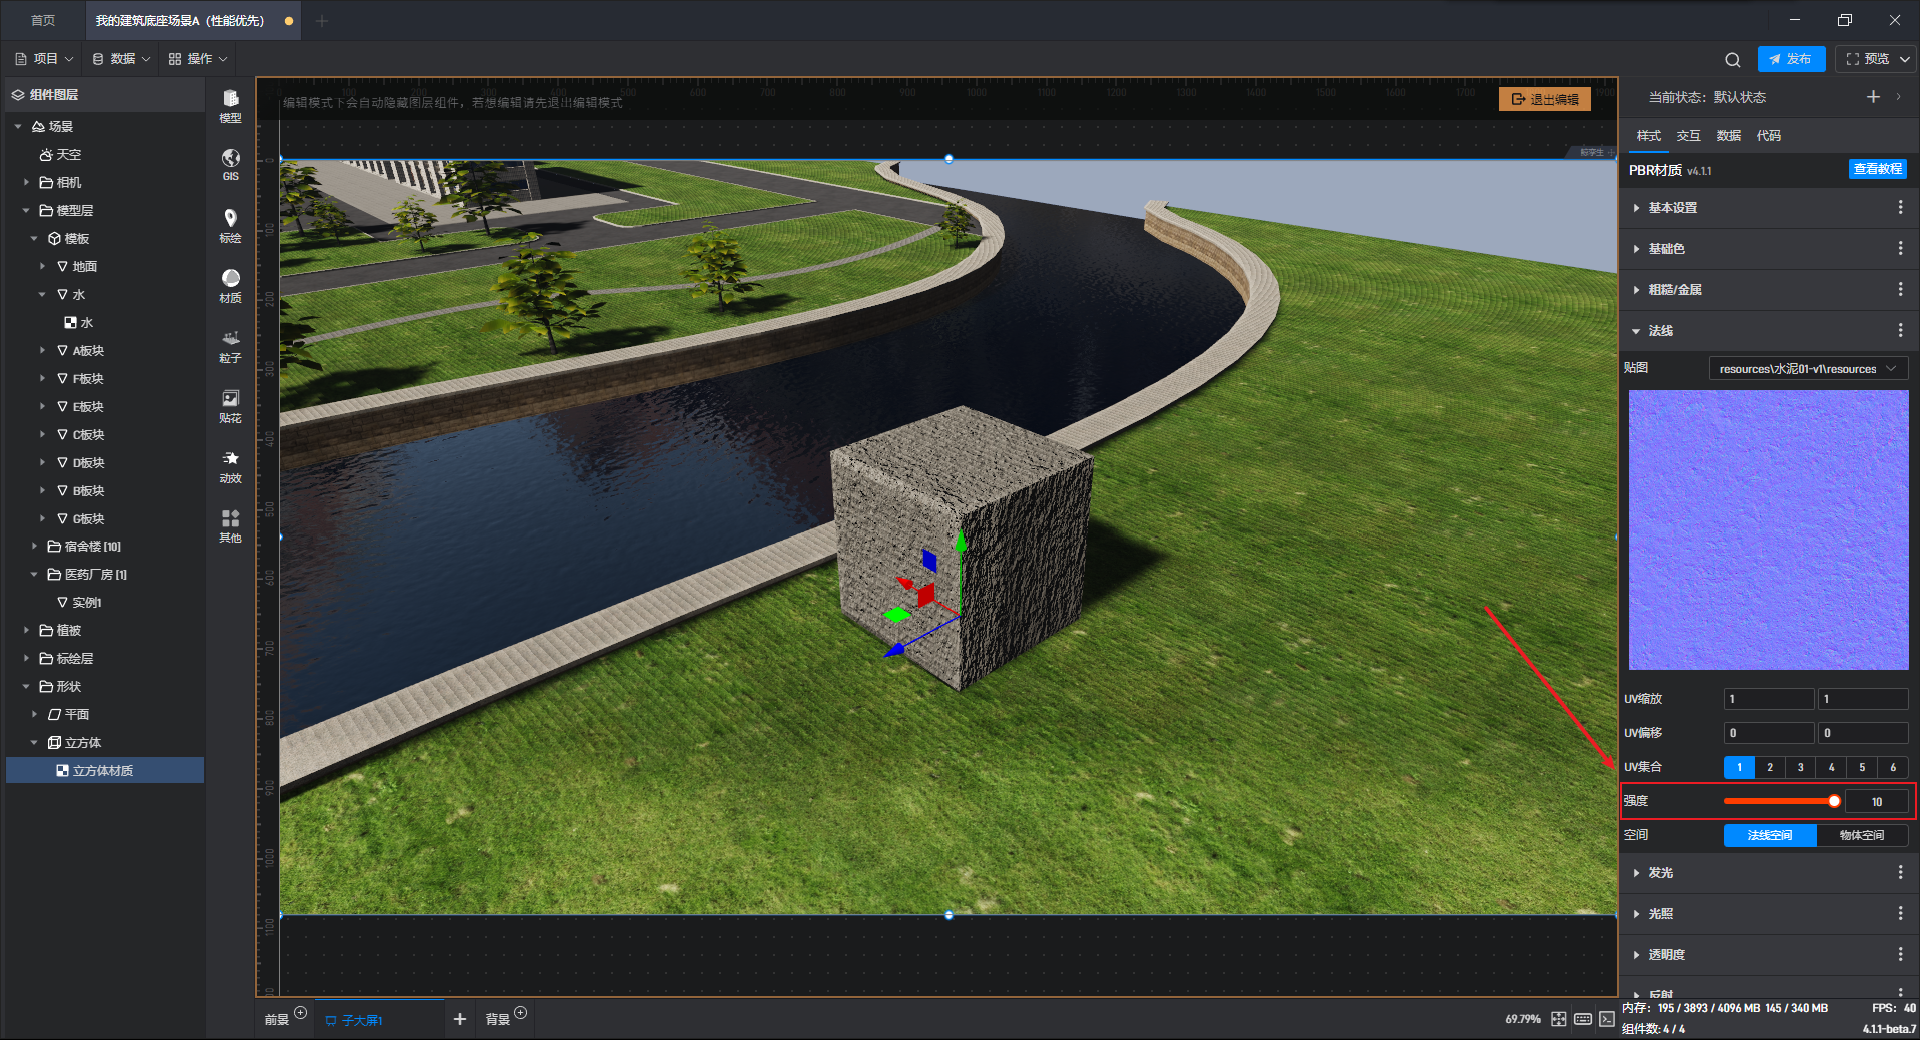Screen dimensions: 1920x1040
Task: Open the 模型 (model) tool icon
Action: (x=230, y=104)
